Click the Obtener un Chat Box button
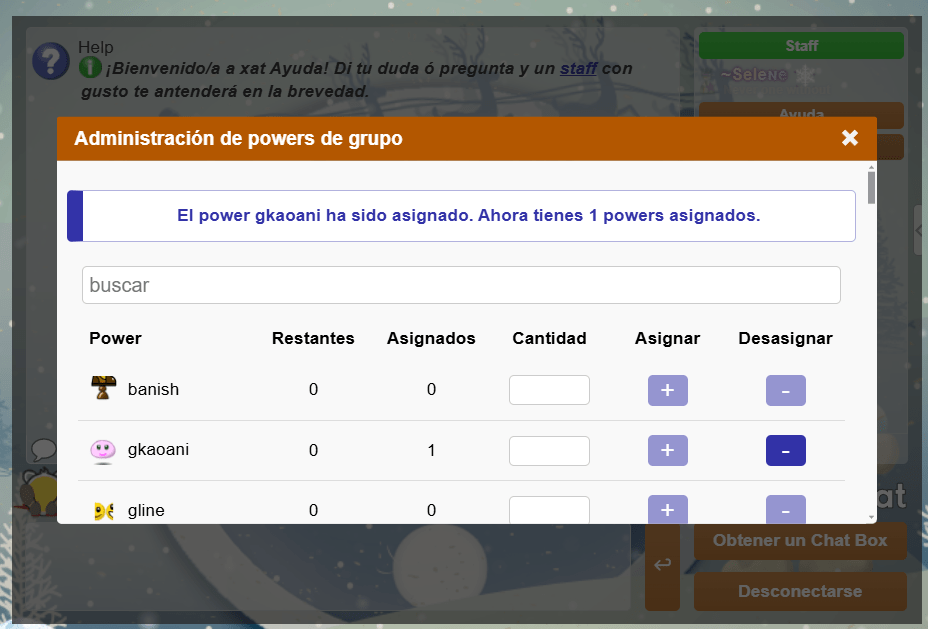 (800, 541)
